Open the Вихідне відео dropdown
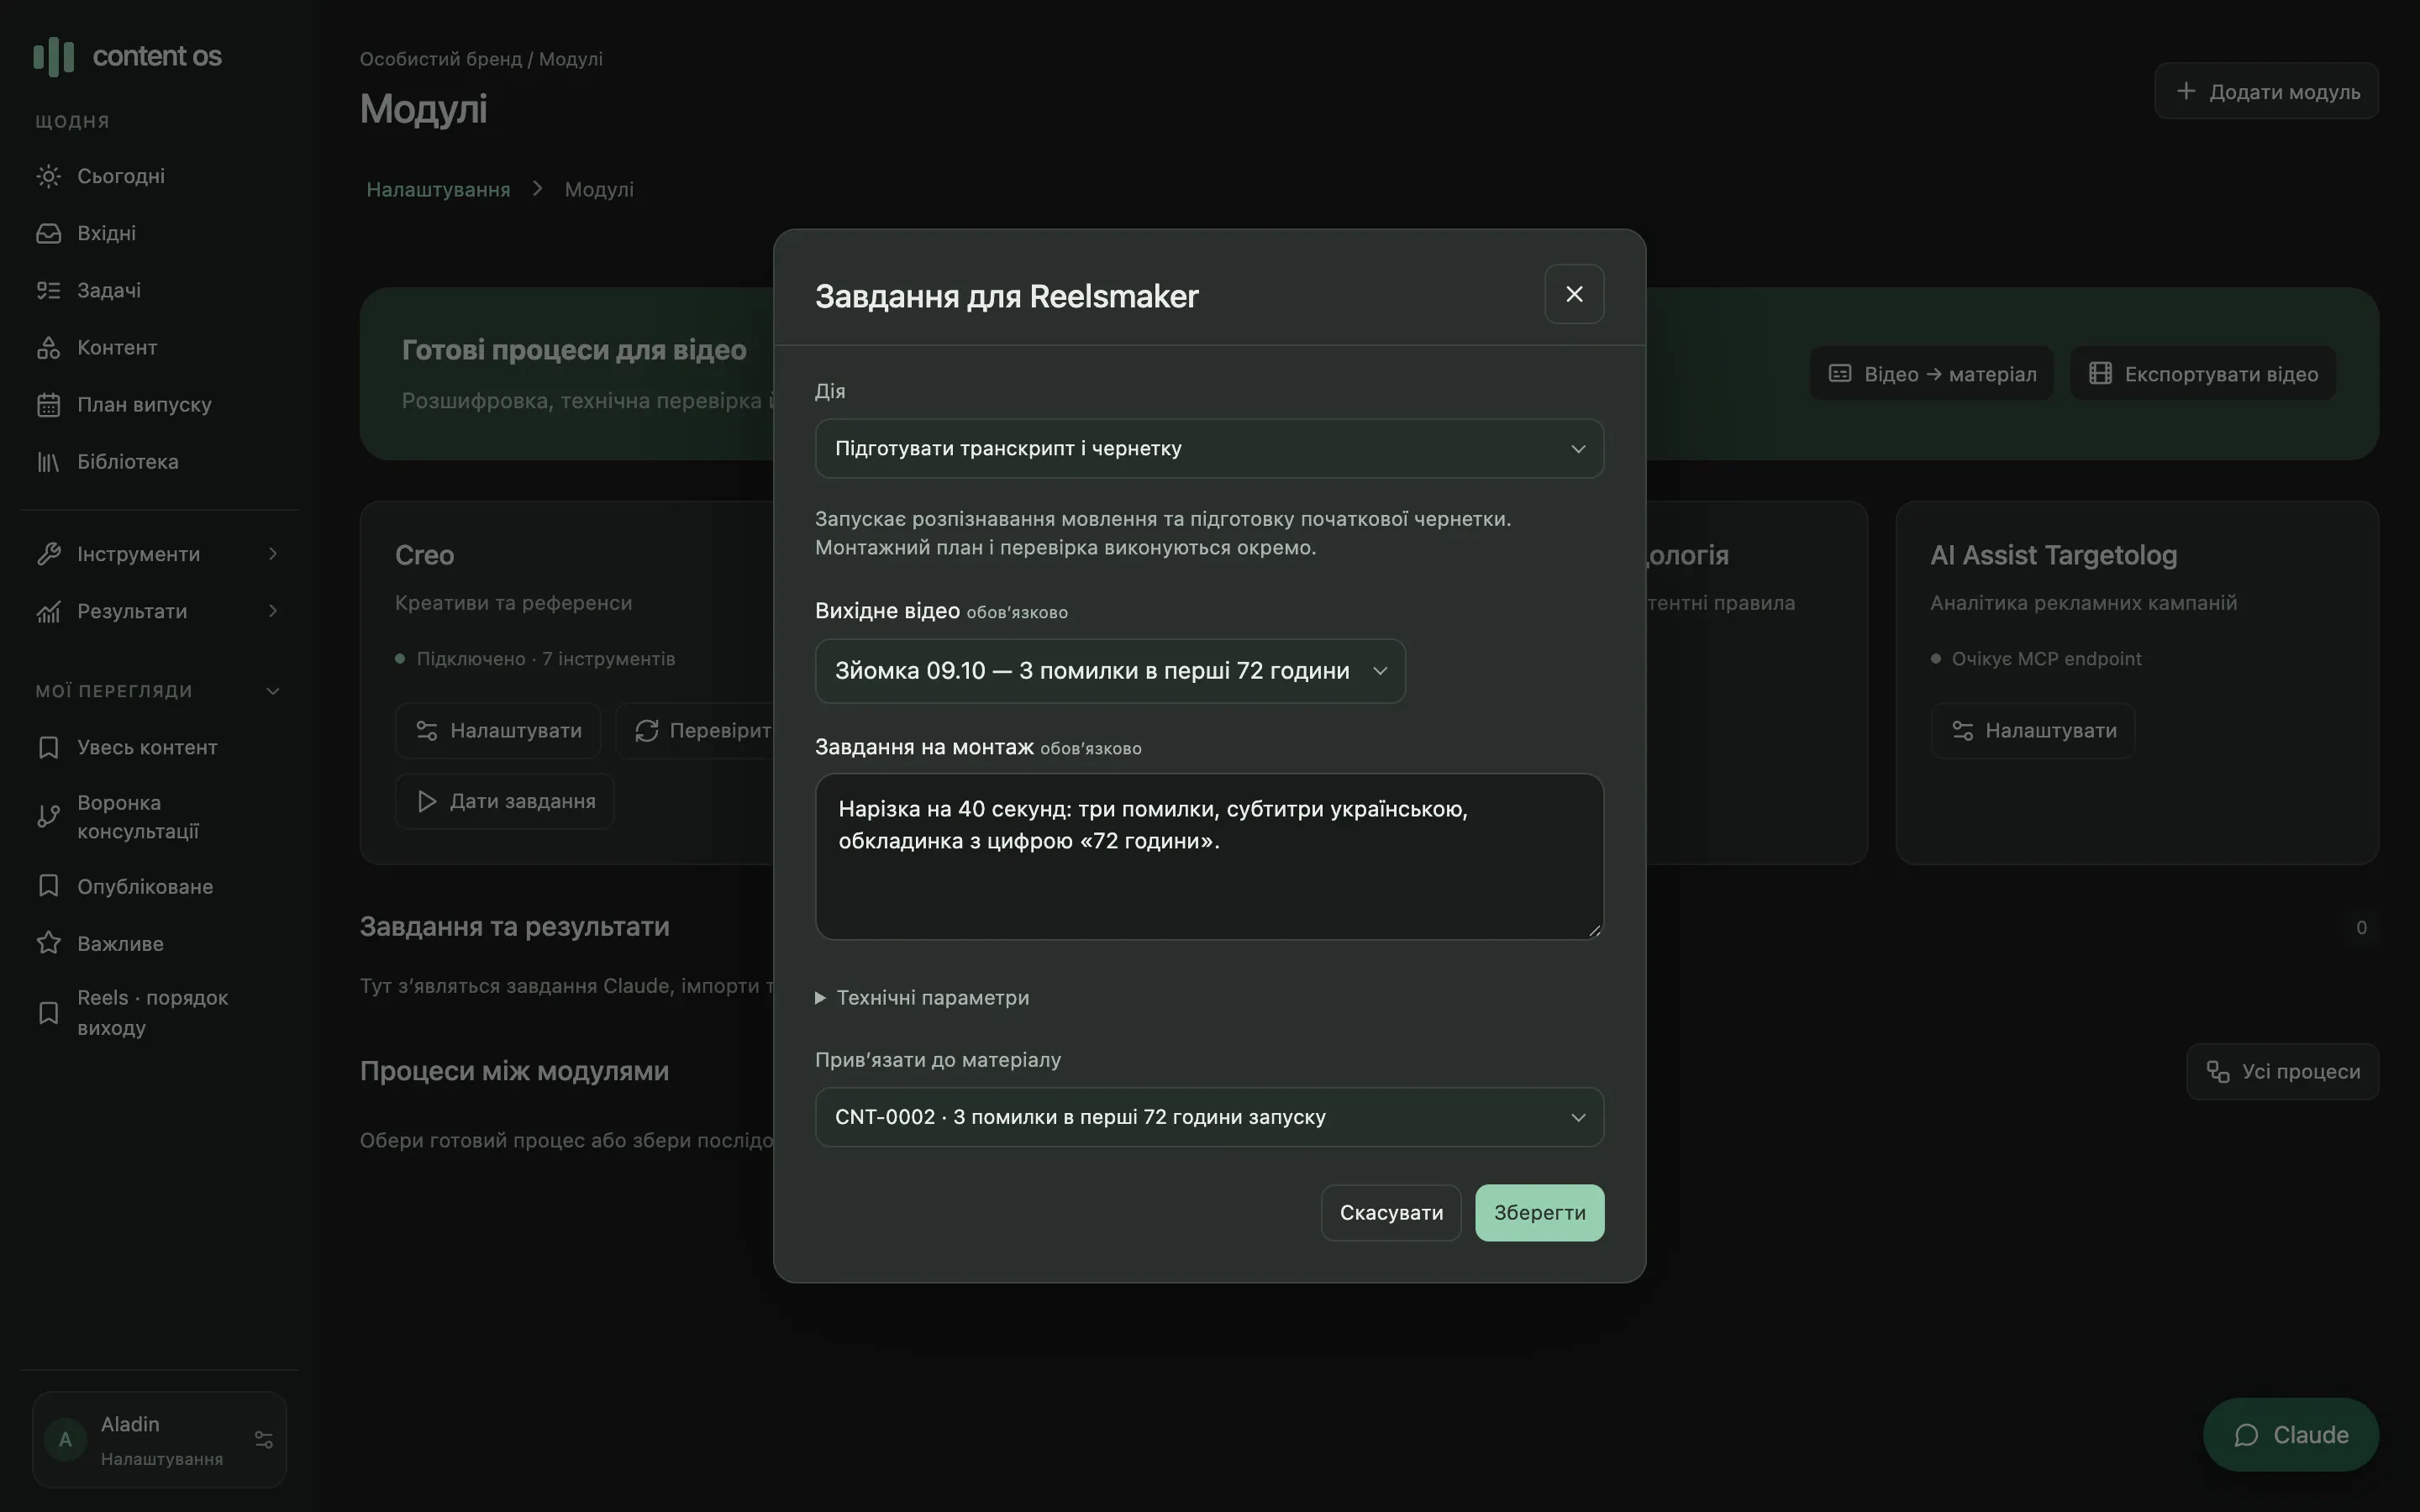The image size is (2420, 1512). click(1110, 670)
